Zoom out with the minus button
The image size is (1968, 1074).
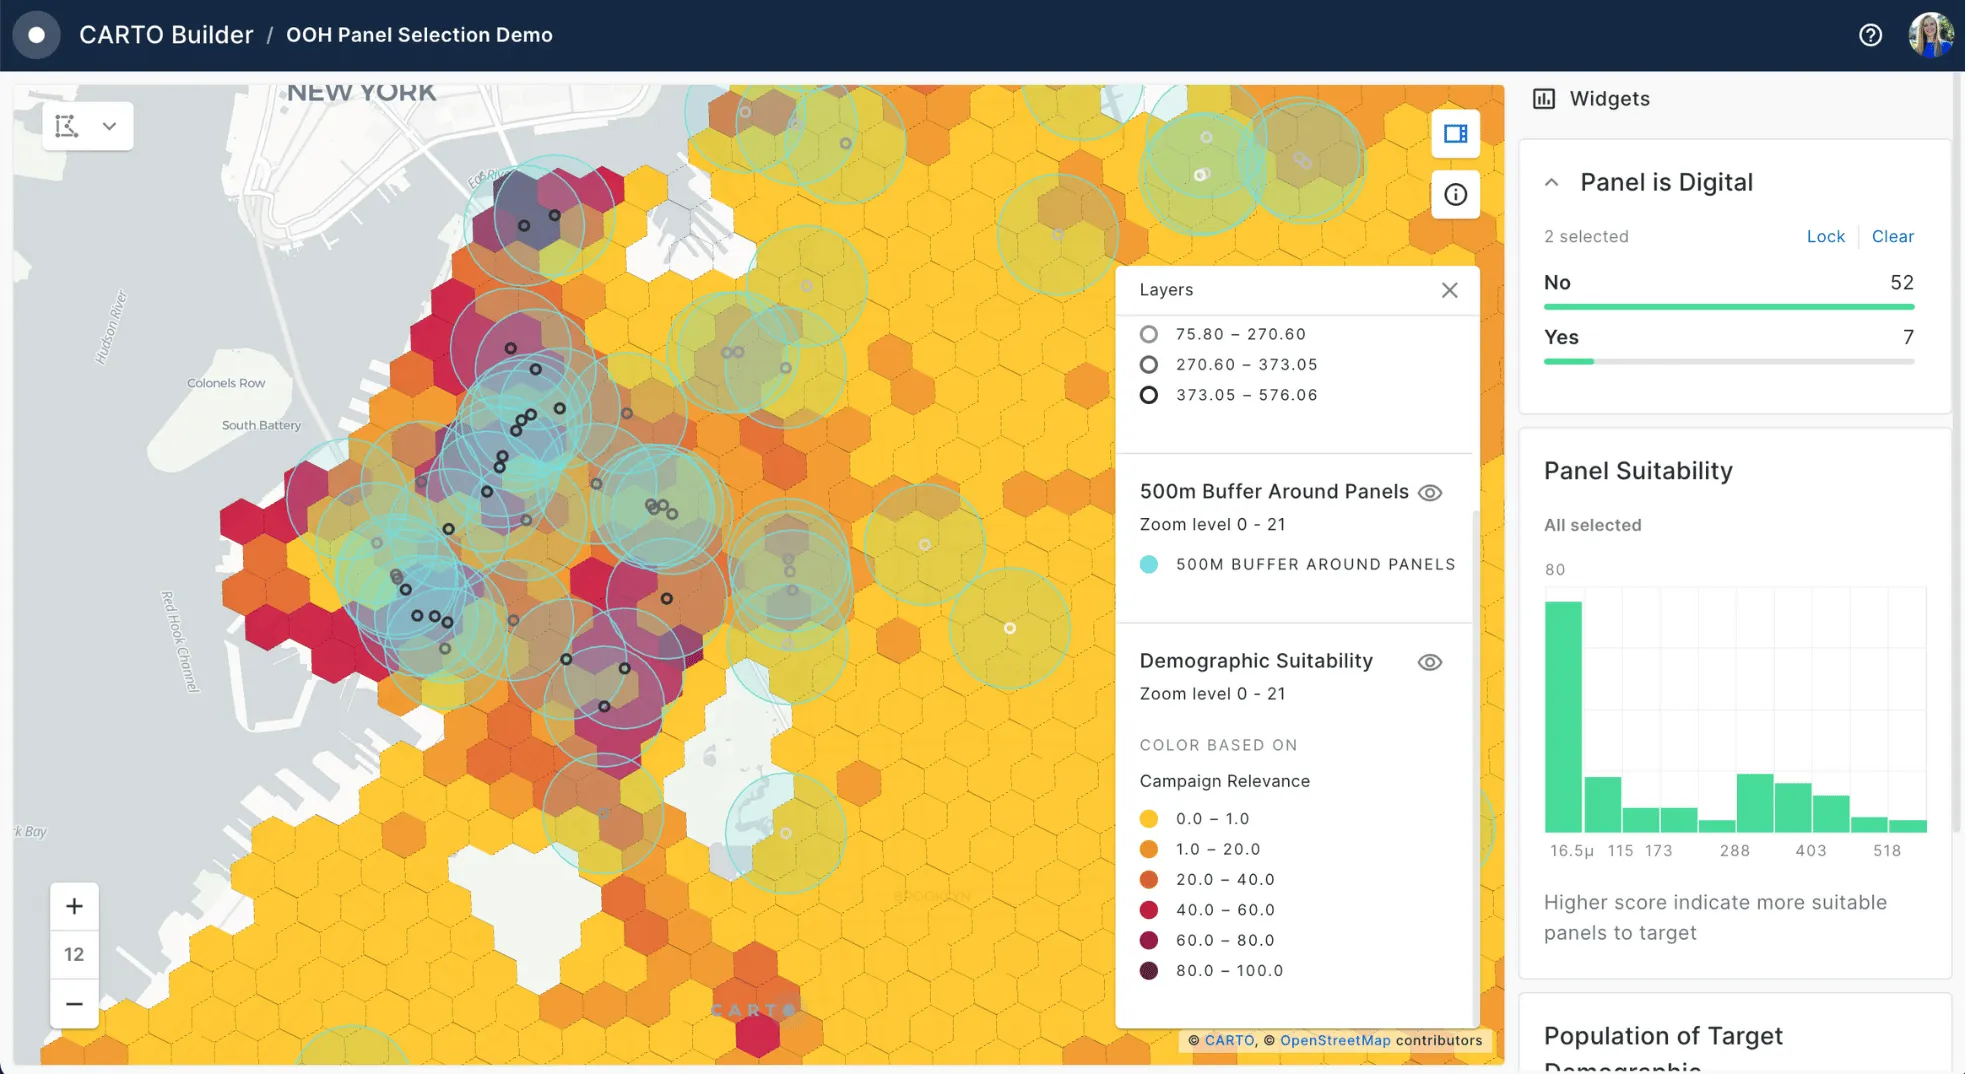(x=74, y=1003)
